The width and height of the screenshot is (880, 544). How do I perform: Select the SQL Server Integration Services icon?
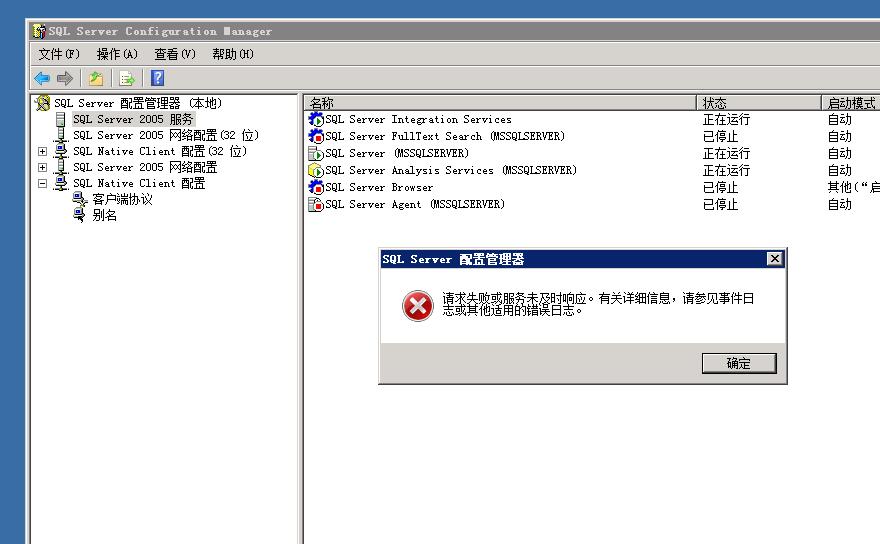316,120
